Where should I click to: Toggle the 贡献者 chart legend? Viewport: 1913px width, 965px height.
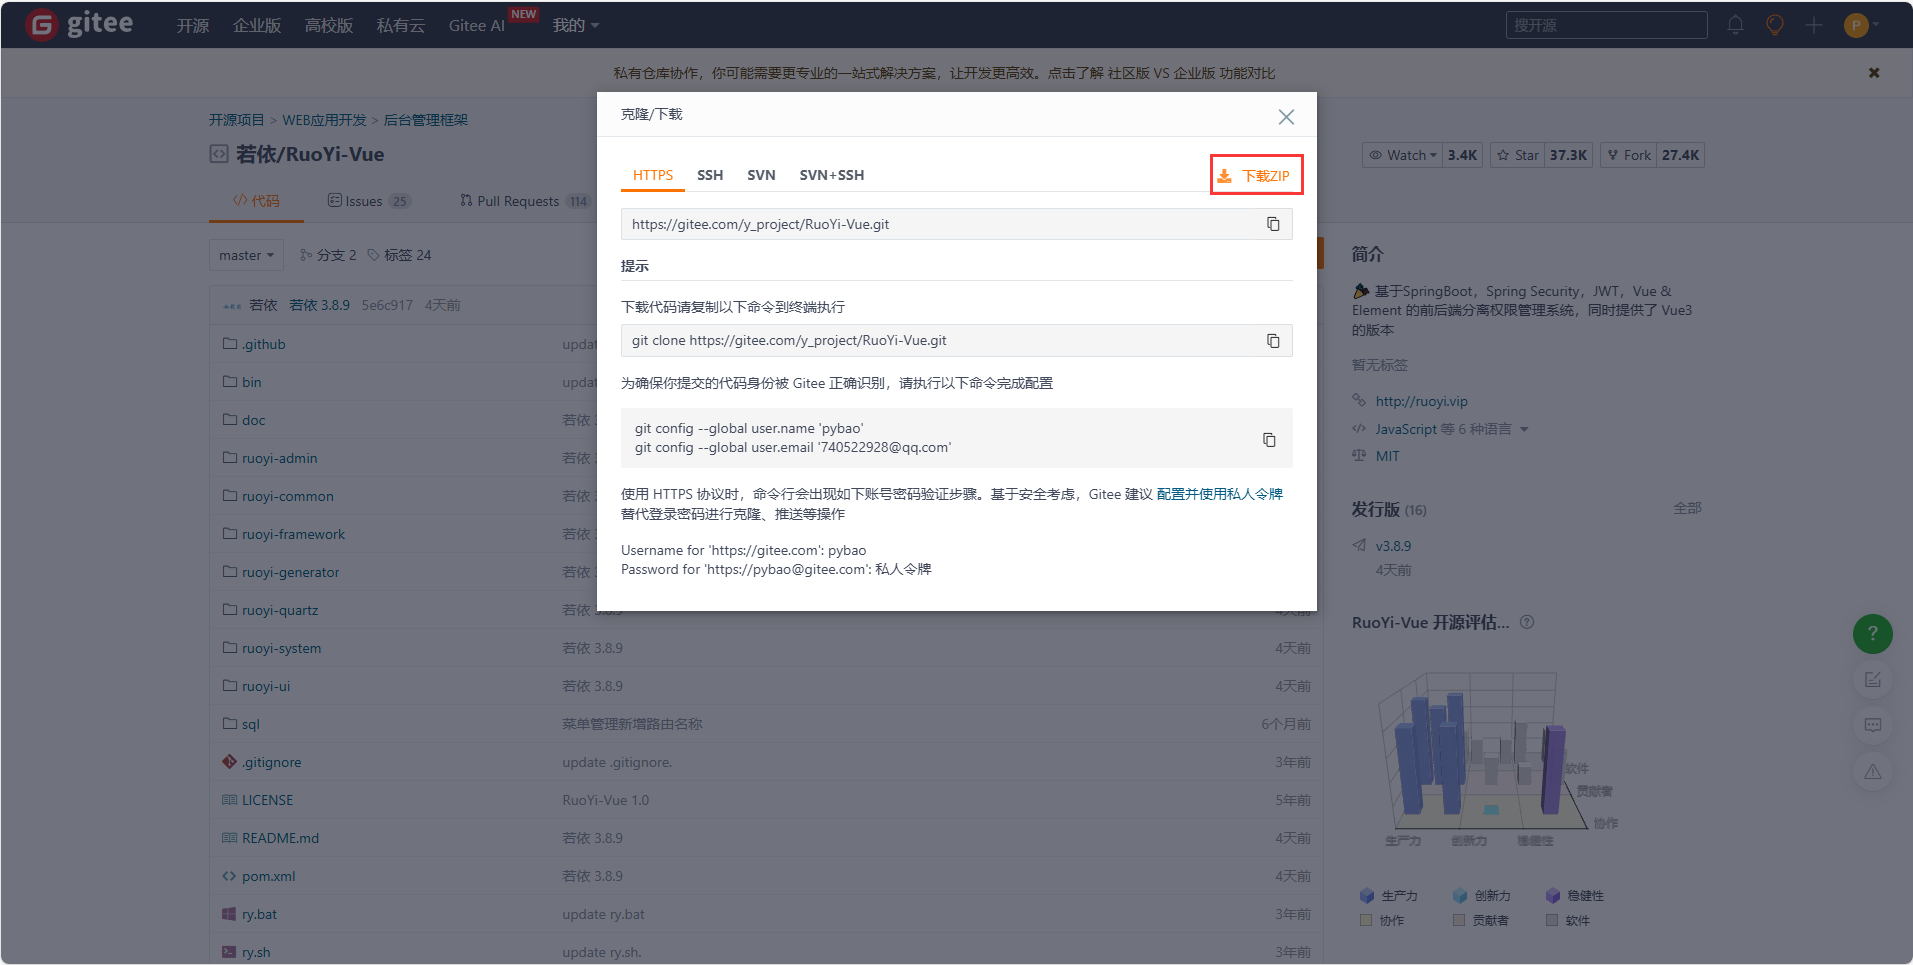click(1481, 921)
